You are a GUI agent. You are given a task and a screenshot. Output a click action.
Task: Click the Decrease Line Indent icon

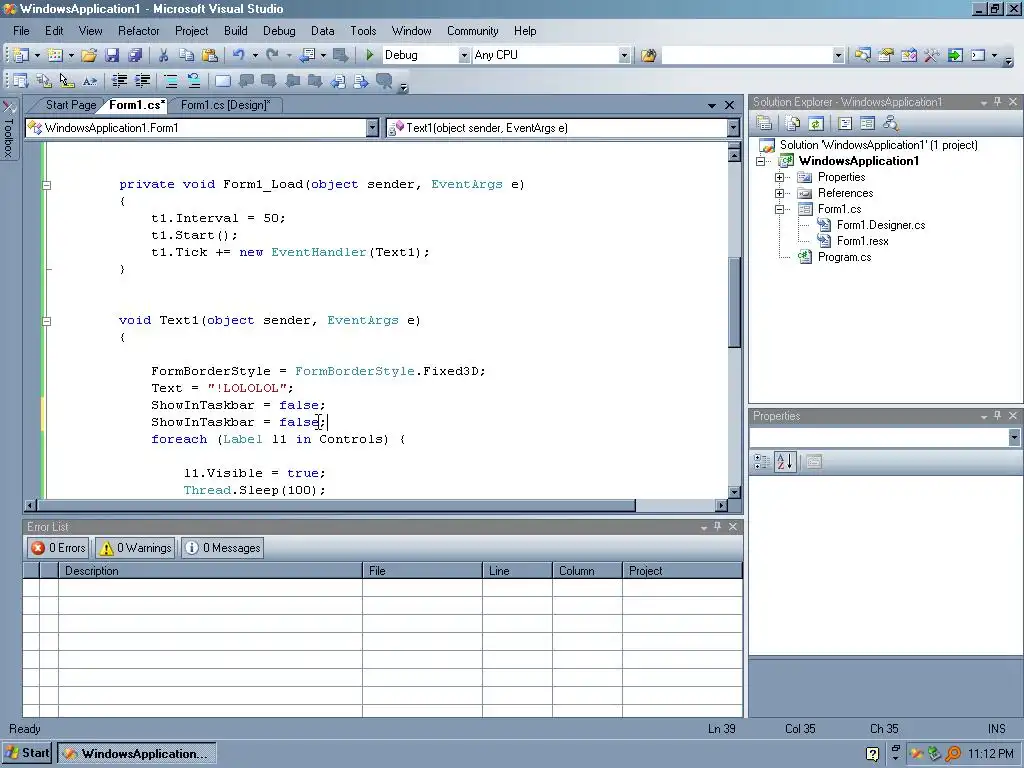pos(120,81)
